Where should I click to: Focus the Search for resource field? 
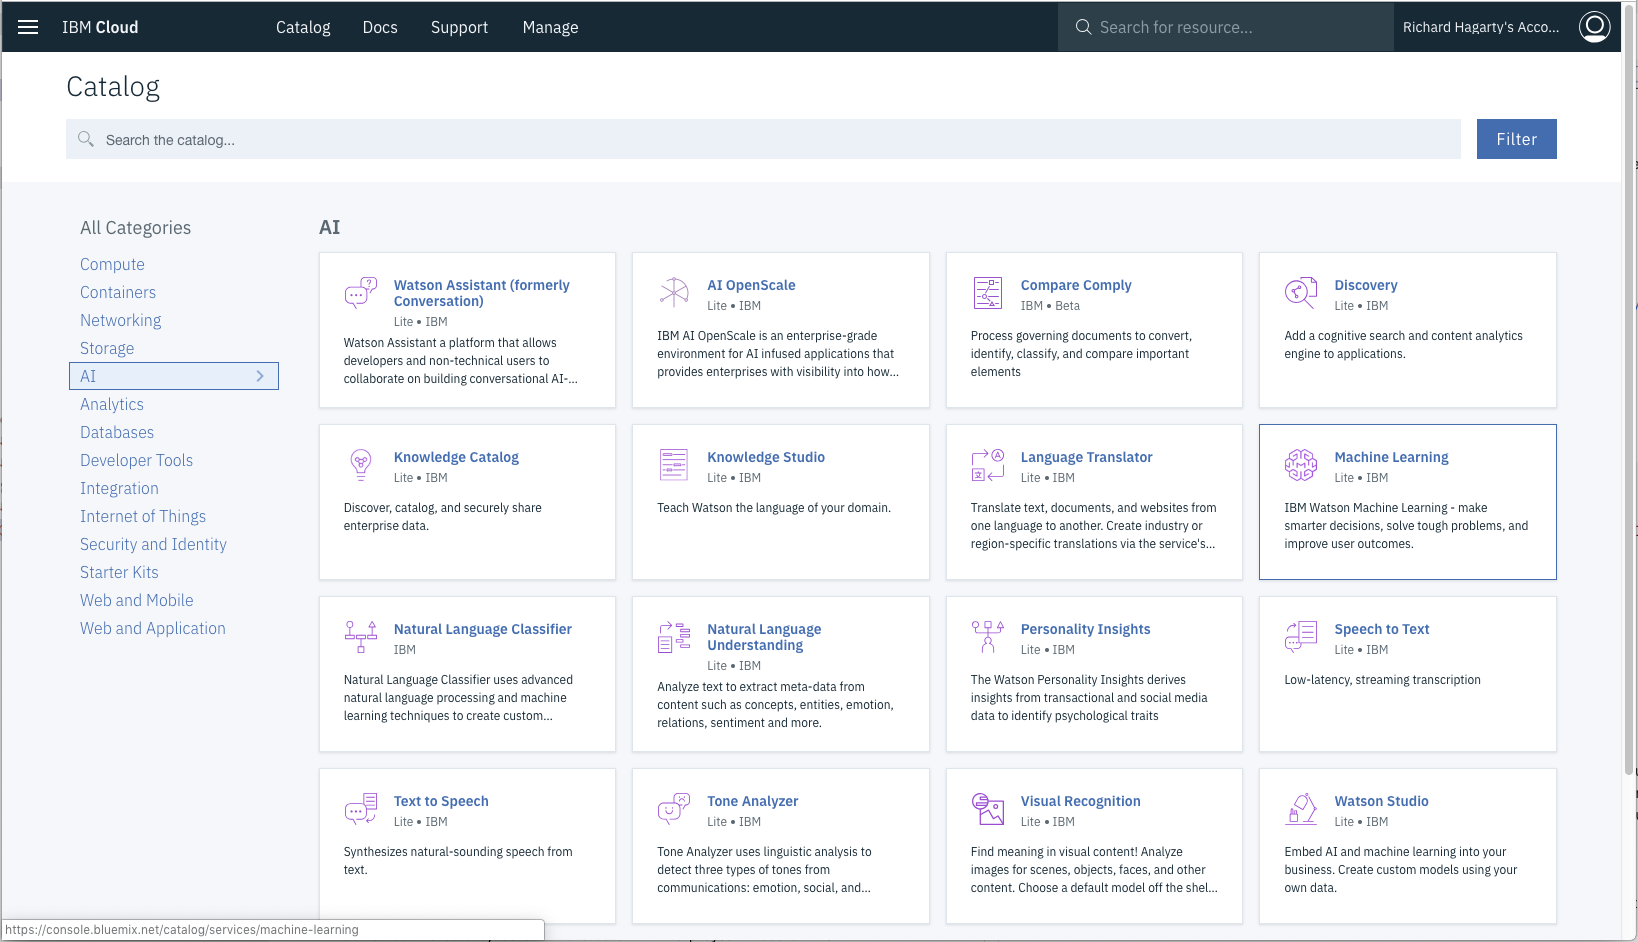pyautogui.click(x=1226, y=27)
